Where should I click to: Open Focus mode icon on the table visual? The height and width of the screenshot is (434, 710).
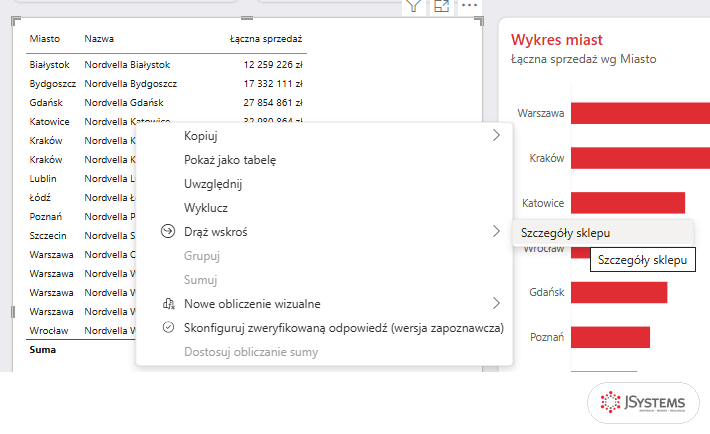(x=441, y=6)
